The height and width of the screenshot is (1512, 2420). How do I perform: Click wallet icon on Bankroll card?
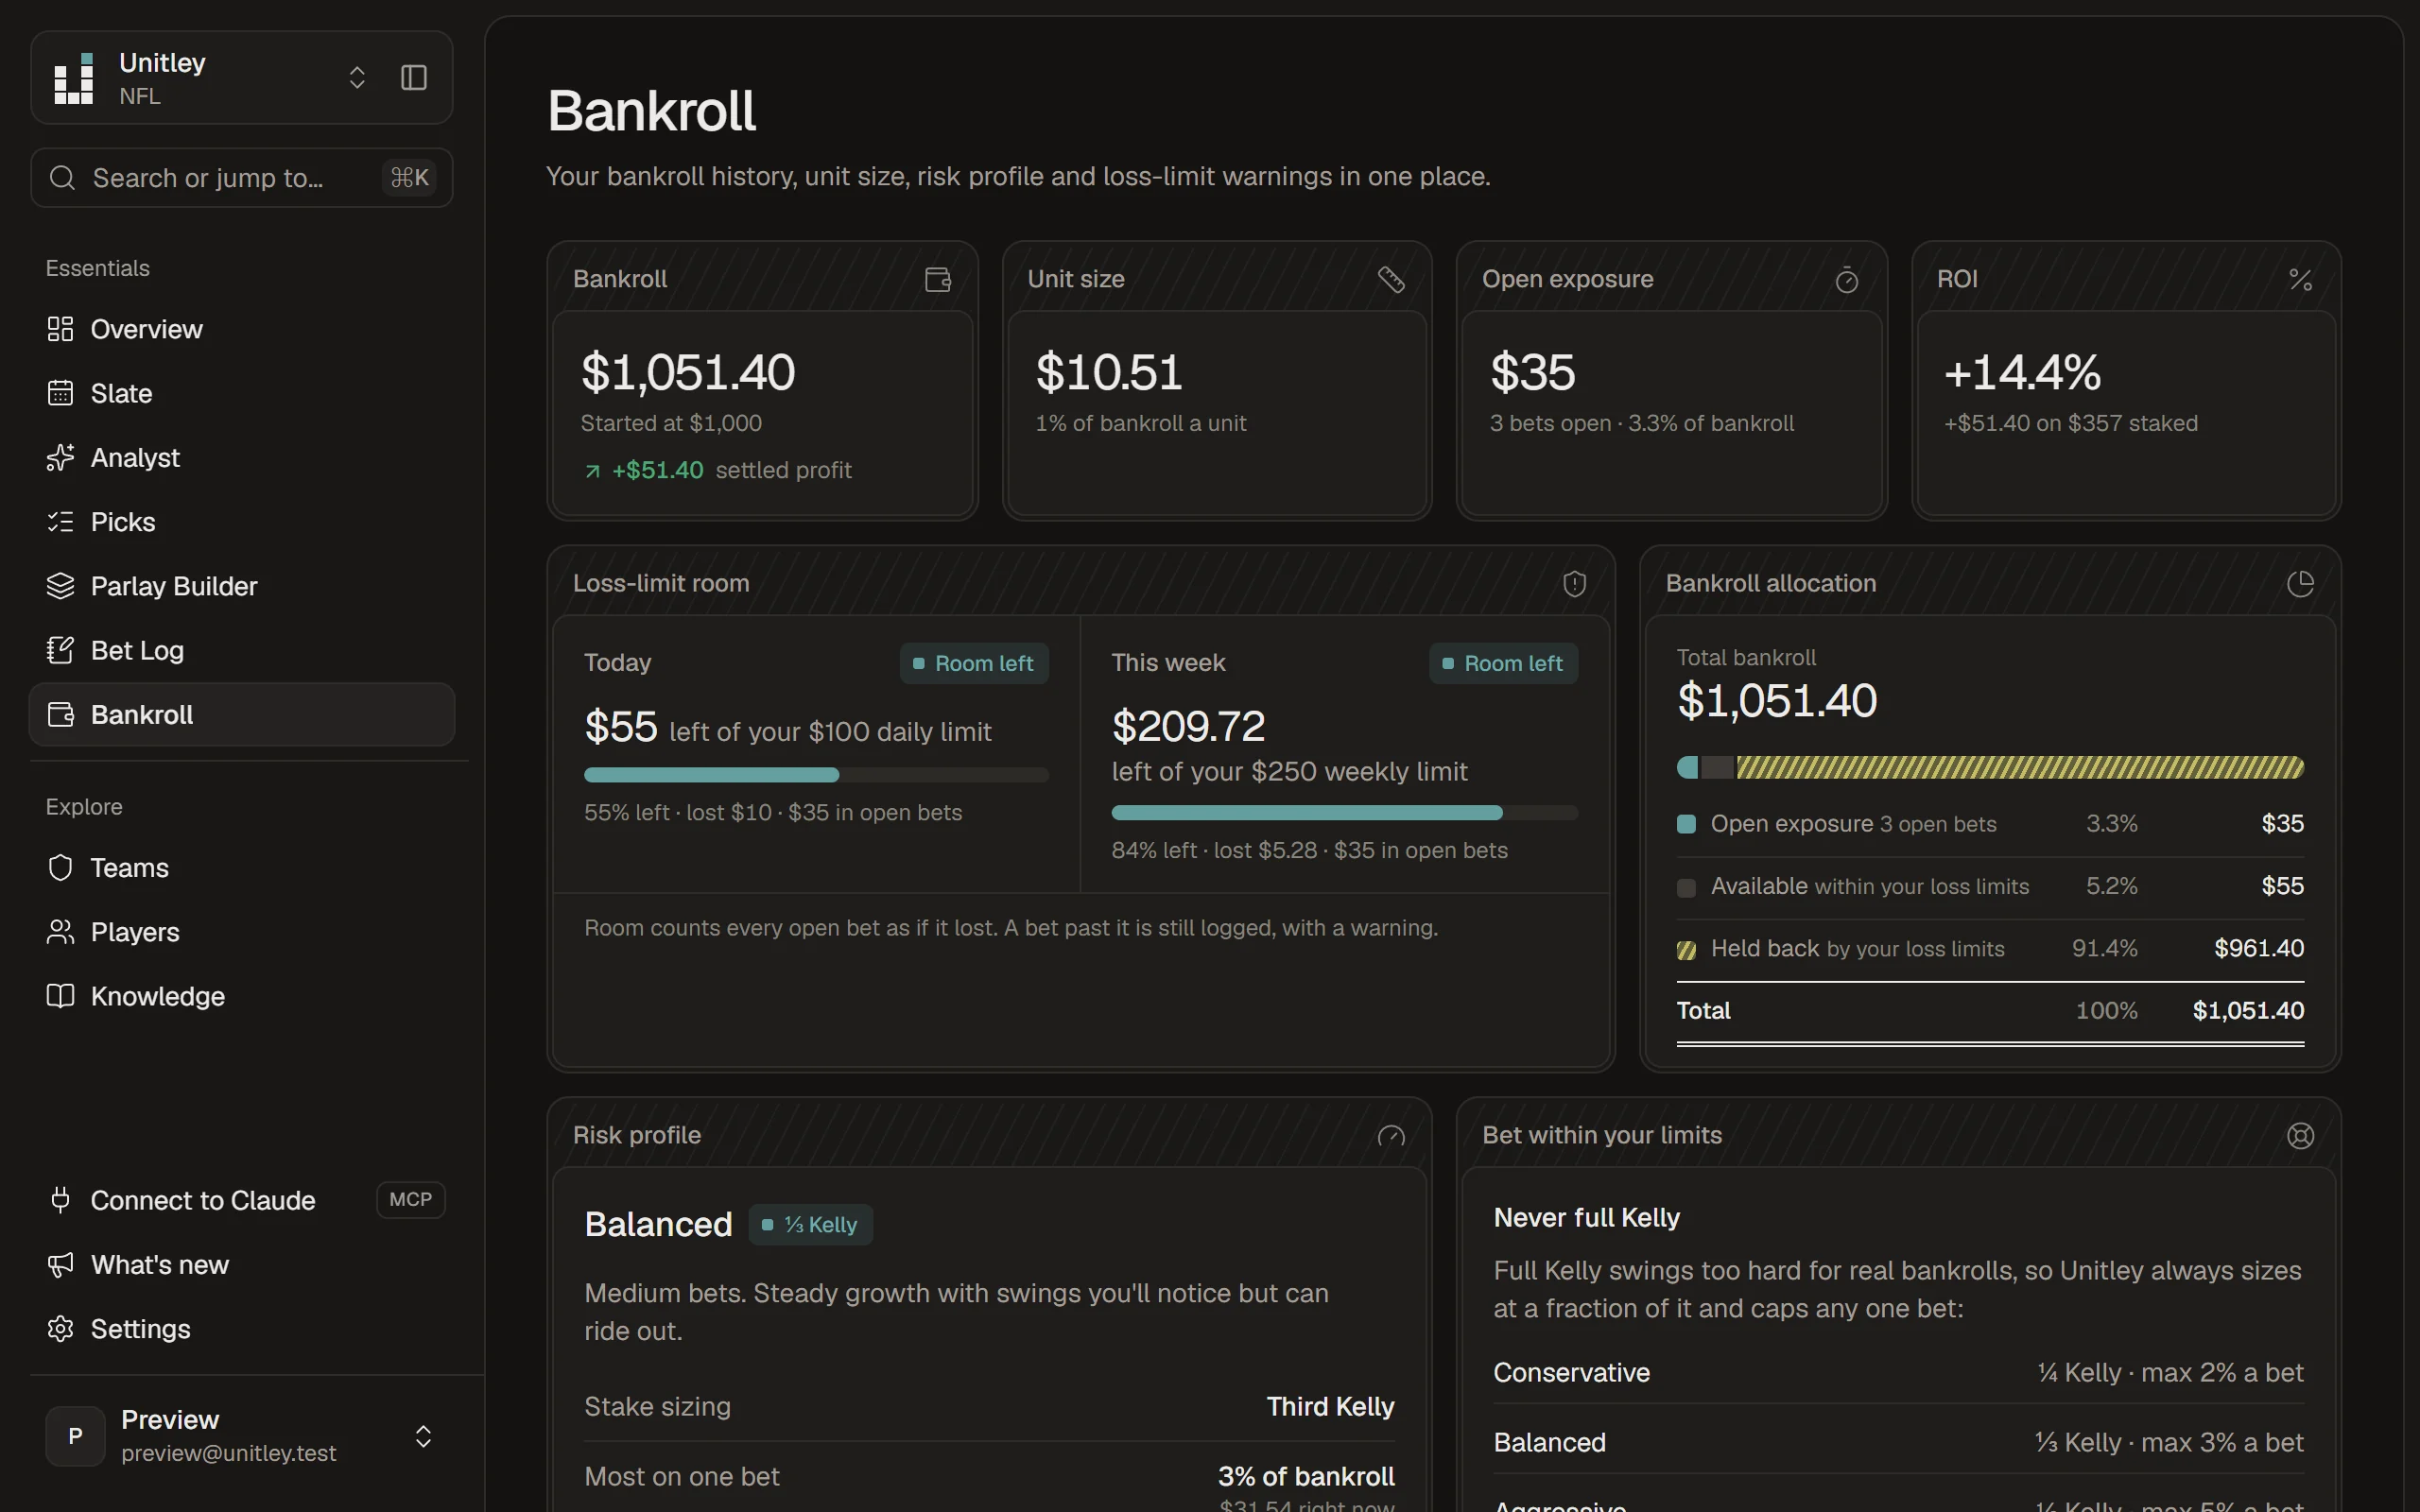tap(937, 279)
